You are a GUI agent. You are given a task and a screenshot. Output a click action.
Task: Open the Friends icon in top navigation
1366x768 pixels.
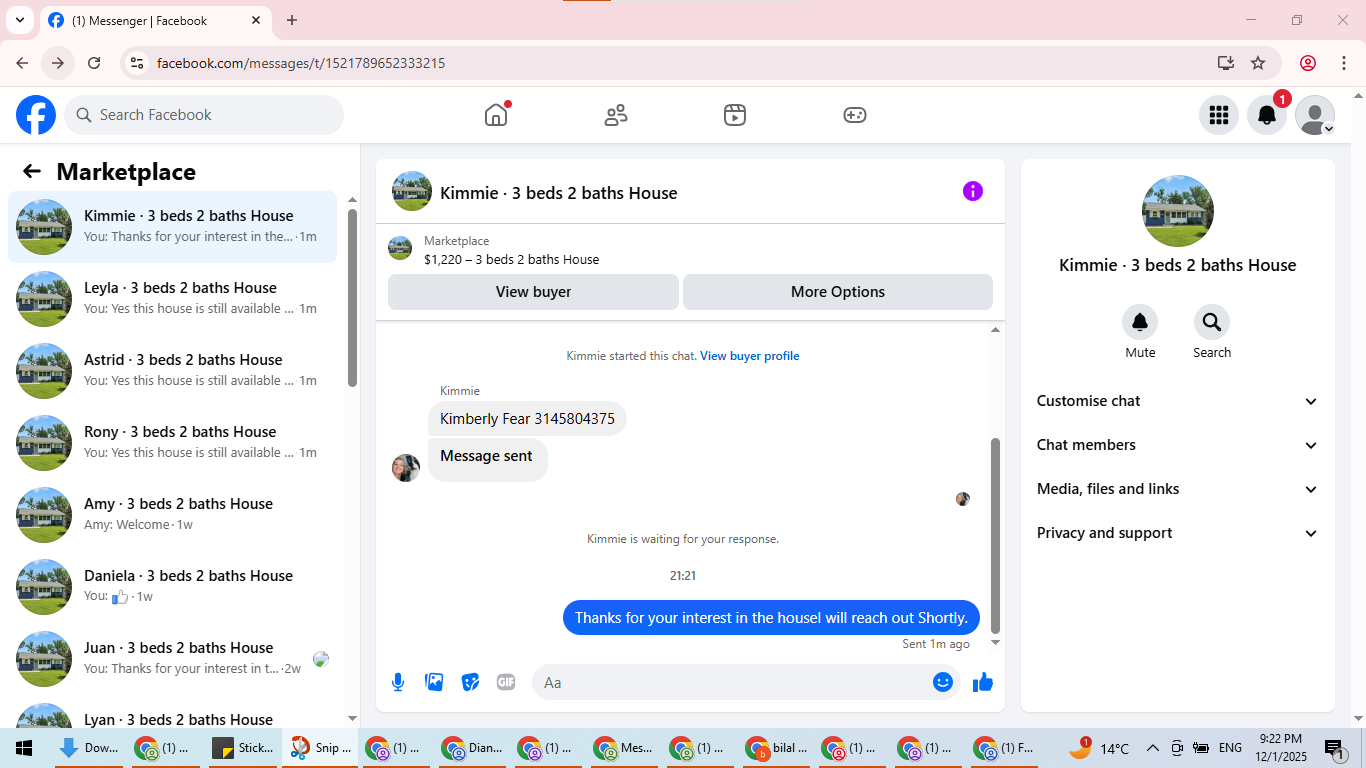coord(616,115)
